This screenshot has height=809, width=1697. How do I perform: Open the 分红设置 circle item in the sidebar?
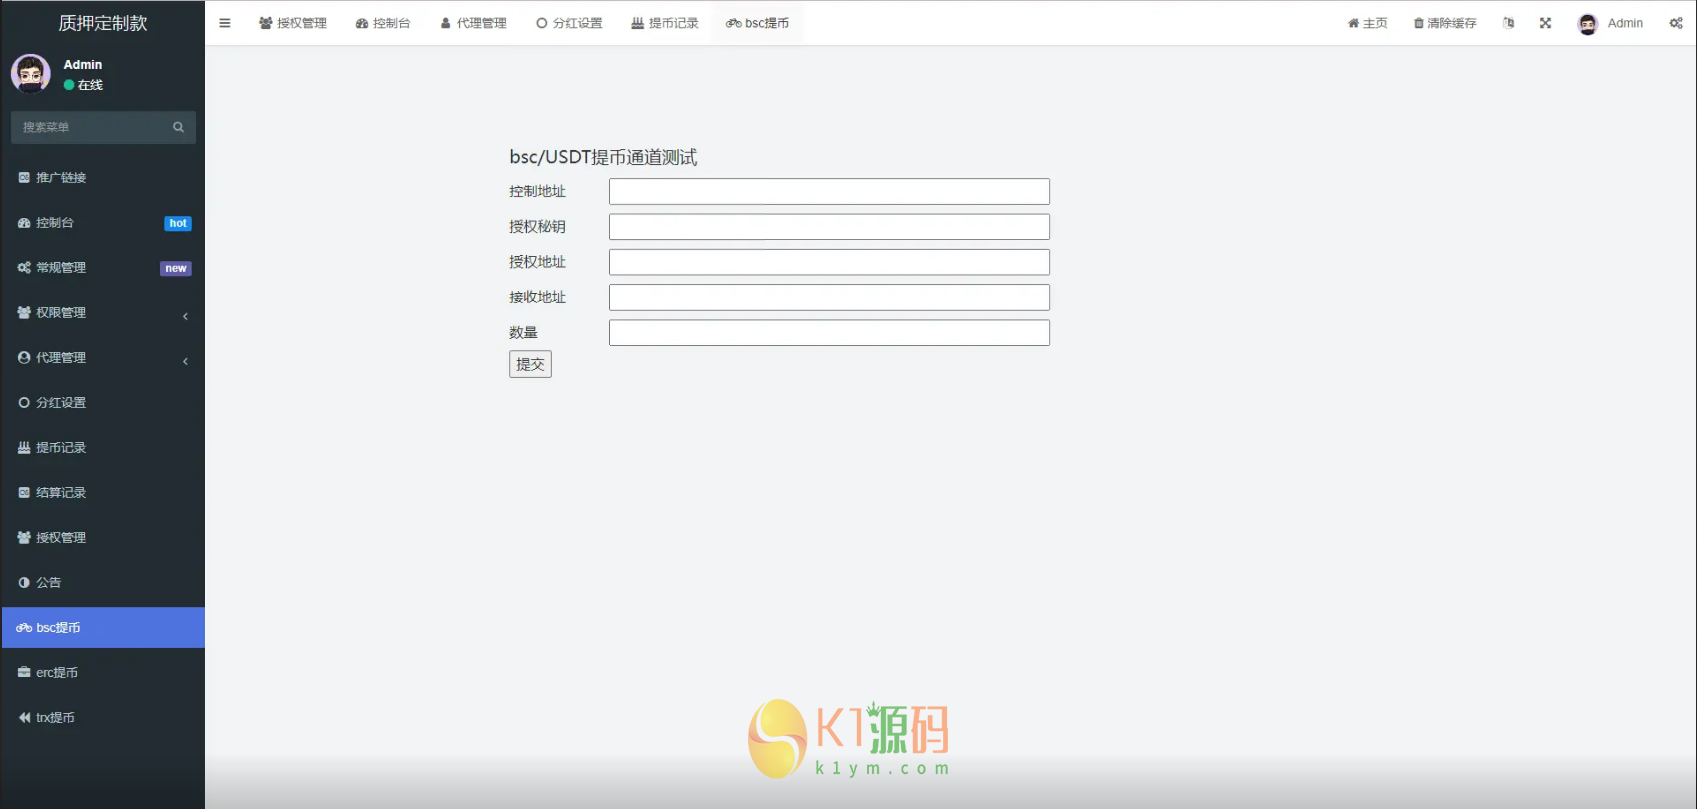click(103, 403)
